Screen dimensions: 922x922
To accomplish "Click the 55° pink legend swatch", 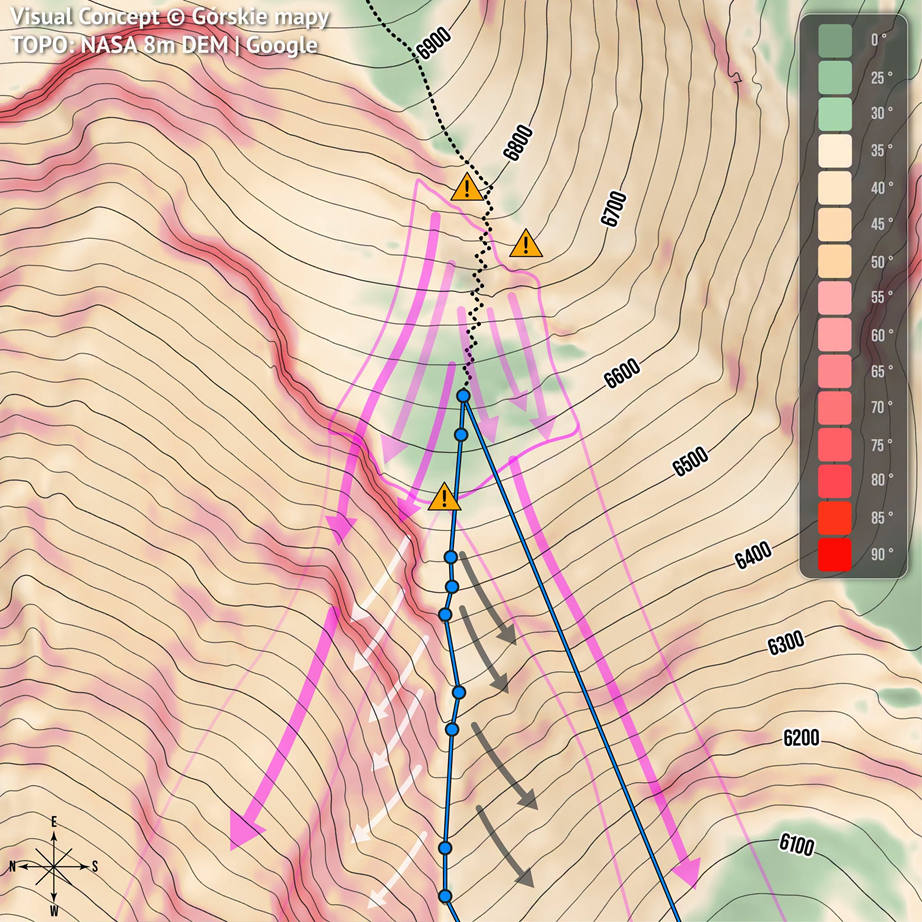I will 834,298.
